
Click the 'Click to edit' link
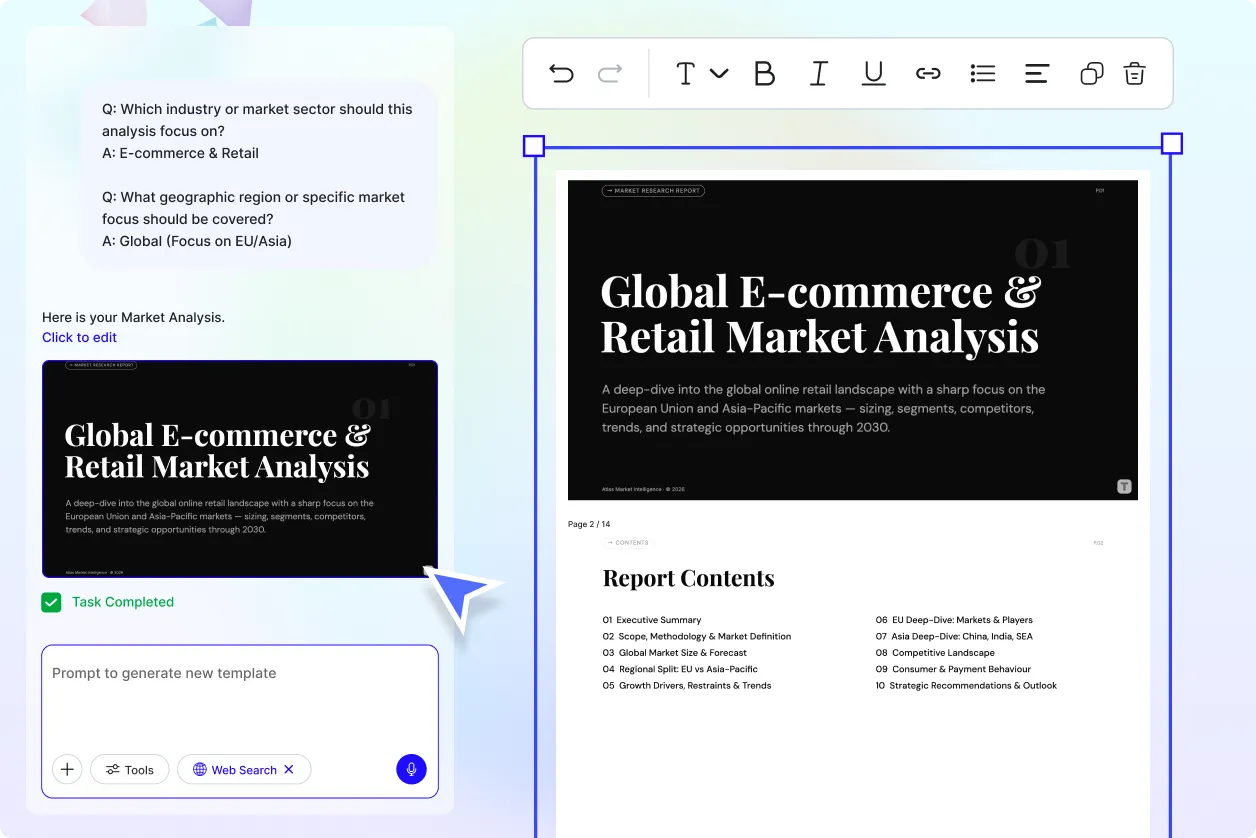point(80,337)
